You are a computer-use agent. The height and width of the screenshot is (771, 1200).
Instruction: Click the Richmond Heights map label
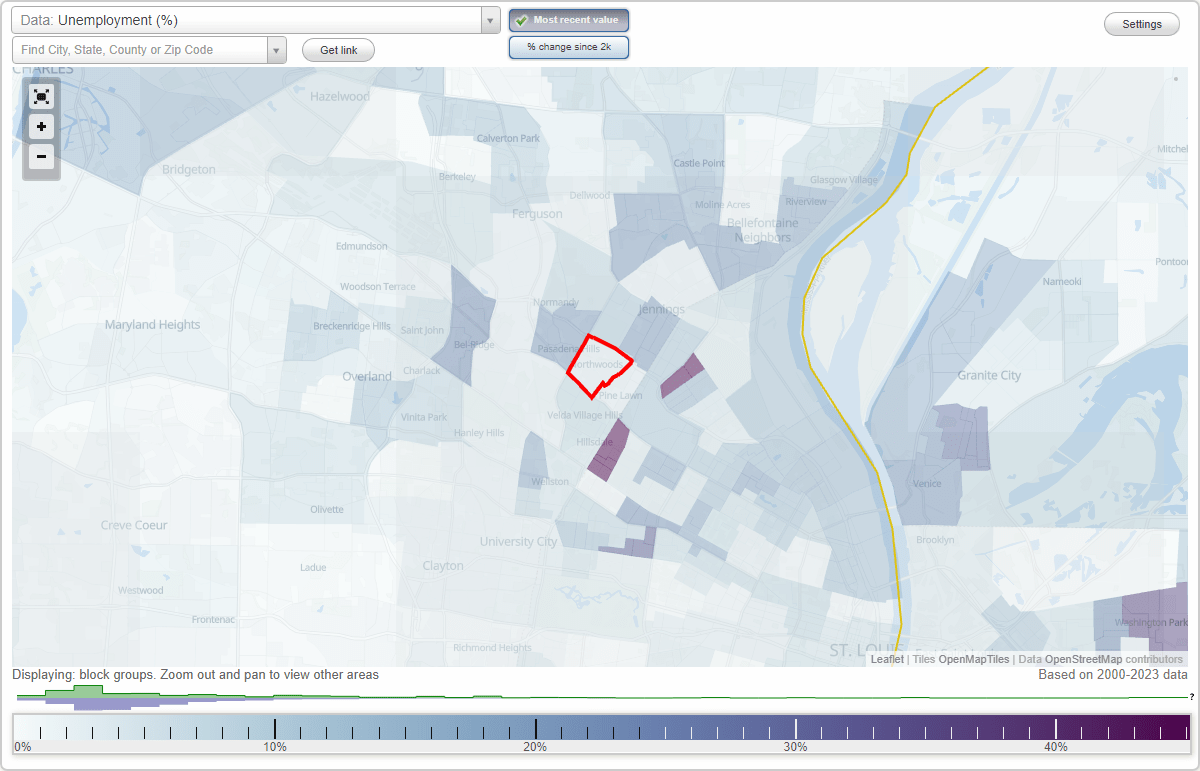click(x=492, y=648)
